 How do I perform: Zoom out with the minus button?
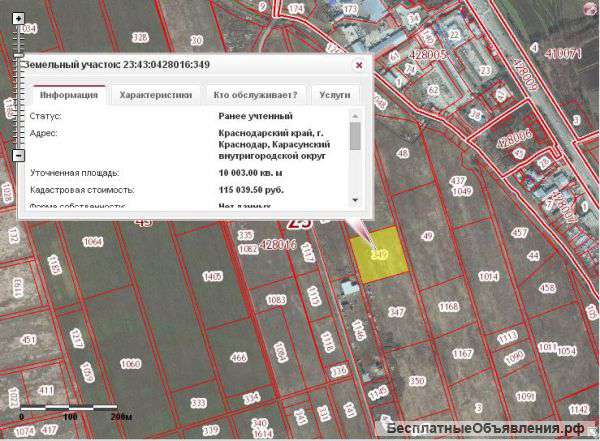click(18, 156)
